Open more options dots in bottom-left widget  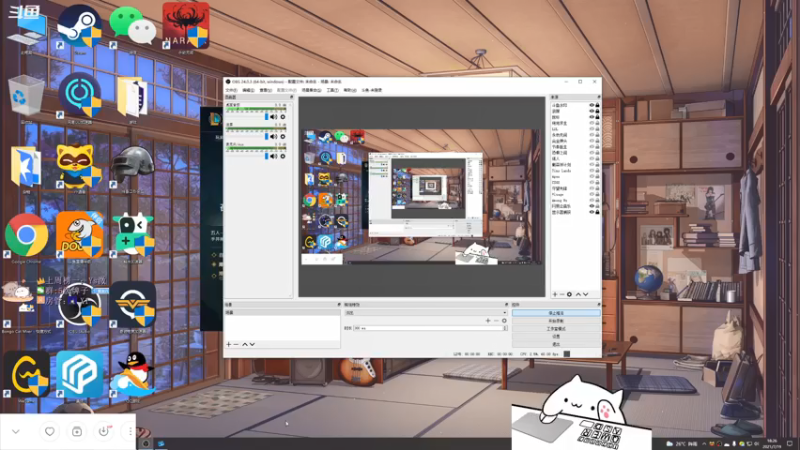point(130,432)
